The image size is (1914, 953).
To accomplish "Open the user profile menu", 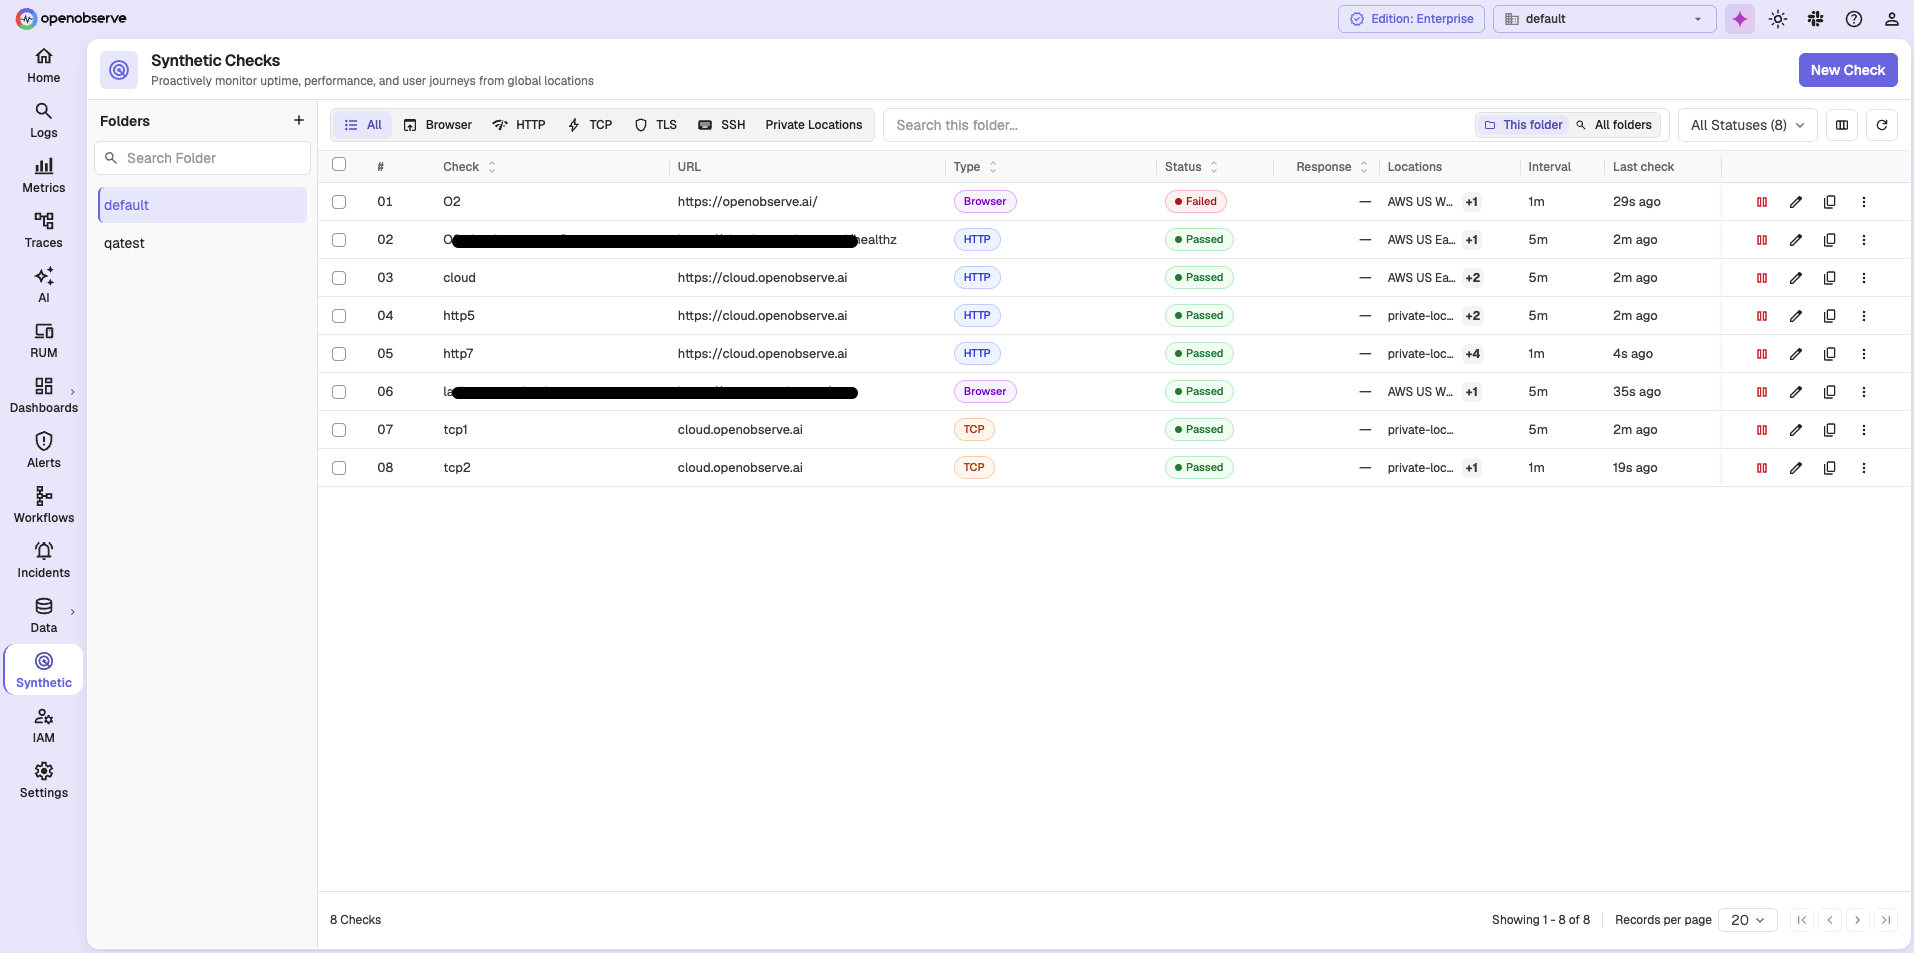I will (1892, 19).
